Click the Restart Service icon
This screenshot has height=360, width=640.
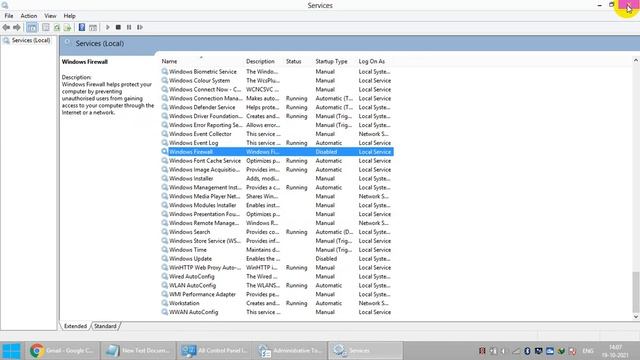point(140,27)
